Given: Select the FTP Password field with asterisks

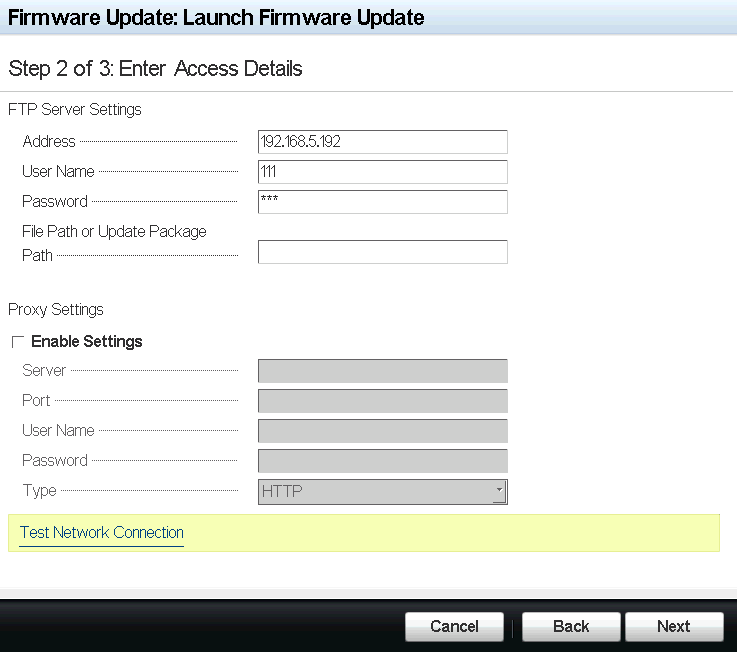Looking at the screenshot, I should tap(382, 202).
